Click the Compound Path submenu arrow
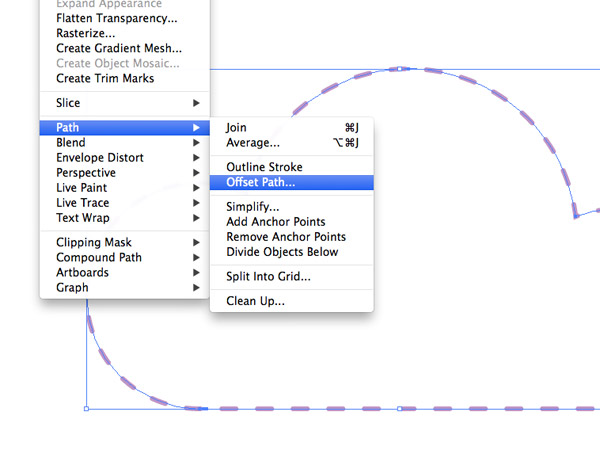Image resolution: width=600 pixels, height=450 pixels. [196, 258]
